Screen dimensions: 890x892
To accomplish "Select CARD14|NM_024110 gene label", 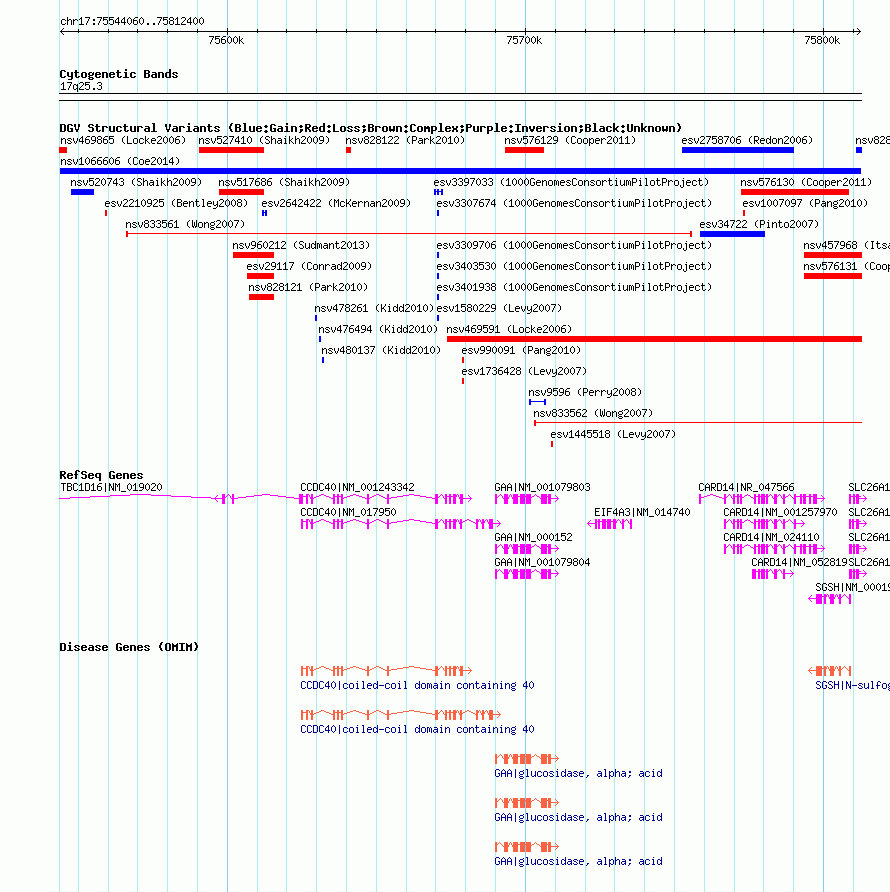I will [771, 538].
